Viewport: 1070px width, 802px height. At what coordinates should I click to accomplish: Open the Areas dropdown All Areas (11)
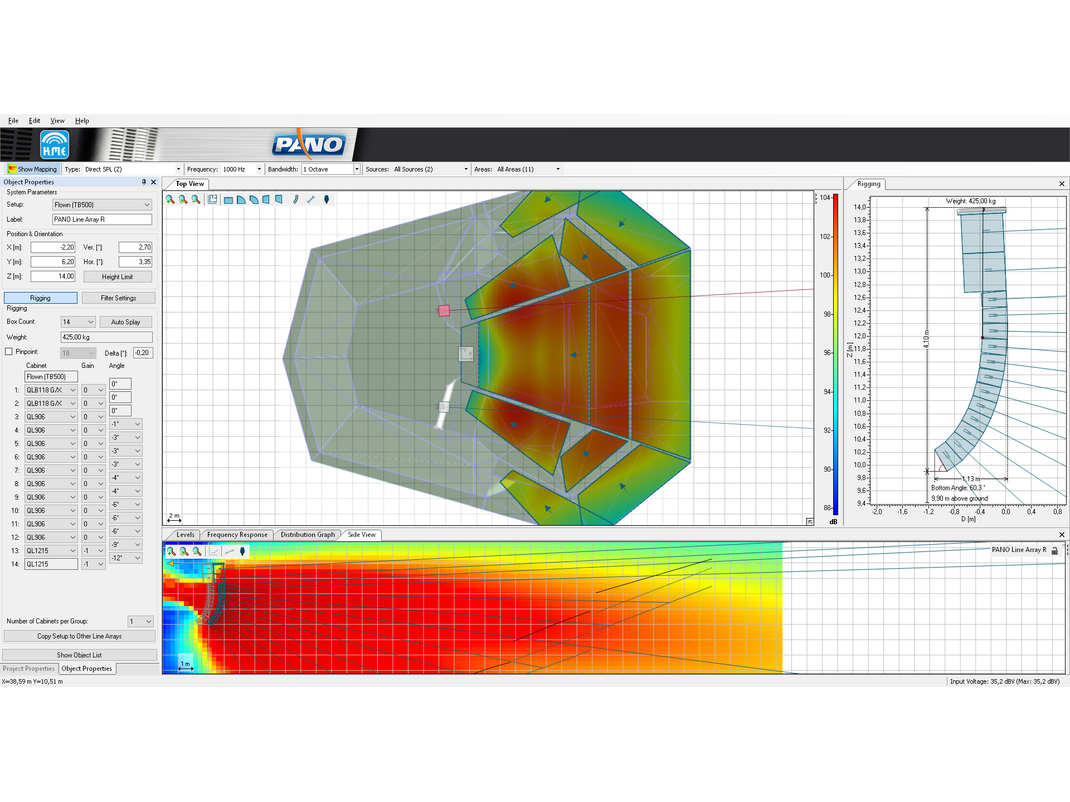coord(528,169)
